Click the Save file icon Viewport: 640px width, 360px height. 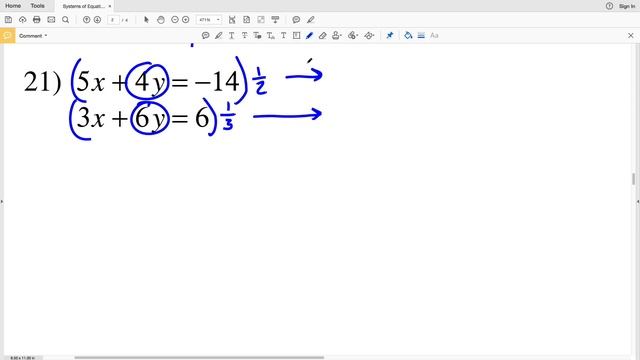[x=8, y=20]
